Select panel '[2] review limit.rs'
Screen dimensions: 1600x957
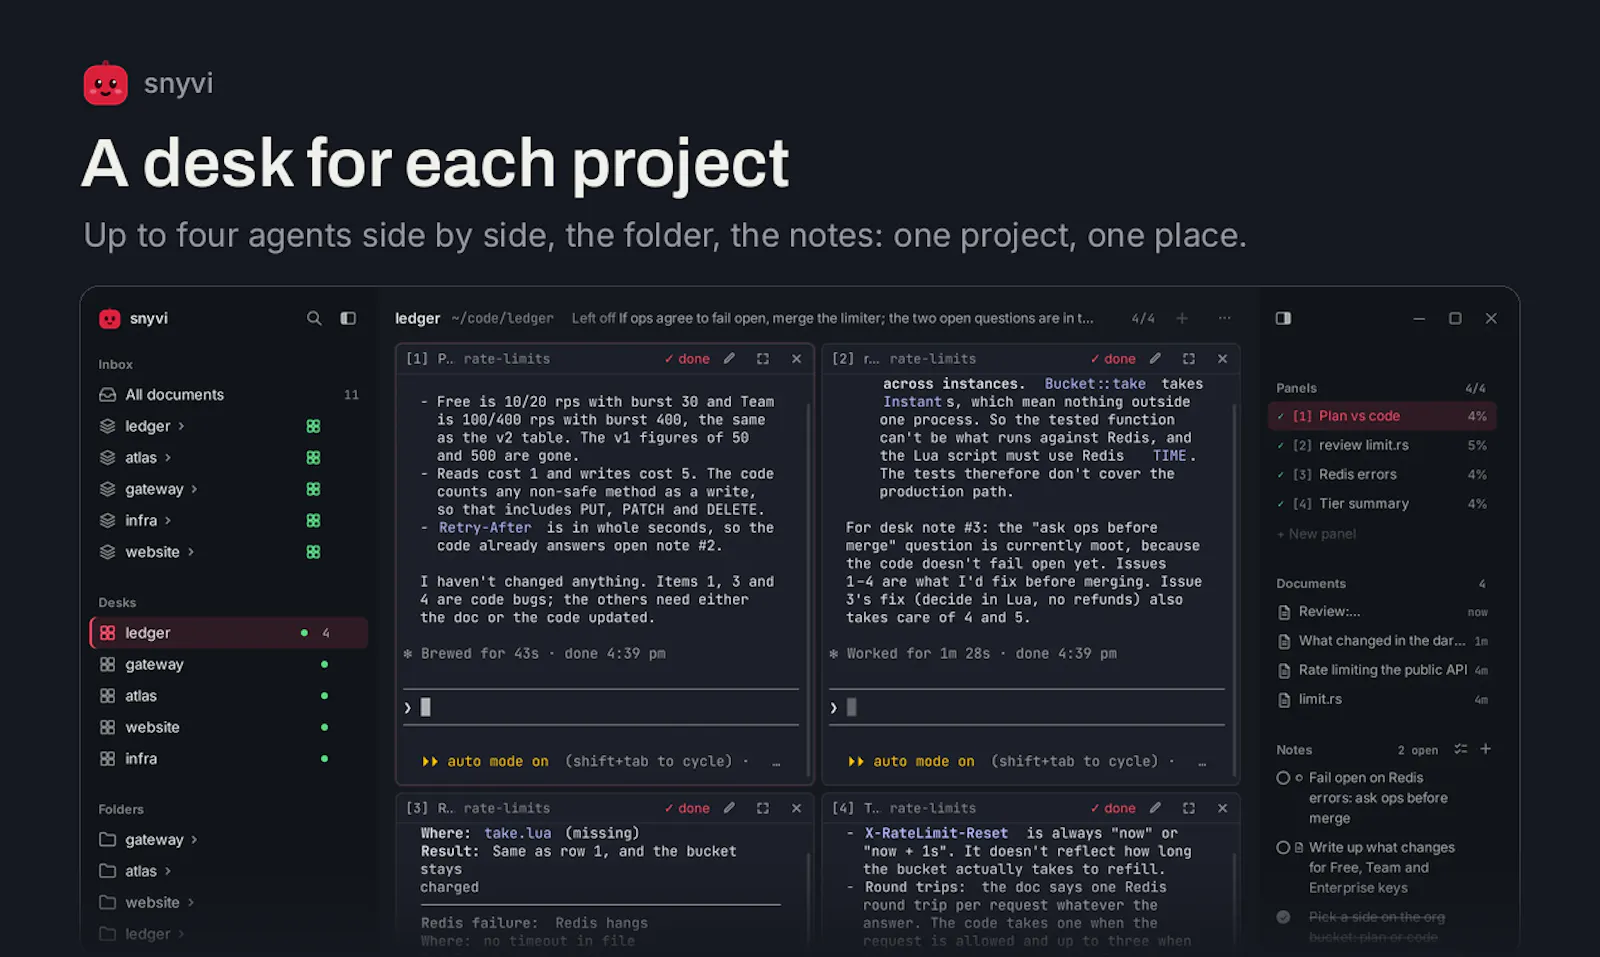tap(1382, 445)
